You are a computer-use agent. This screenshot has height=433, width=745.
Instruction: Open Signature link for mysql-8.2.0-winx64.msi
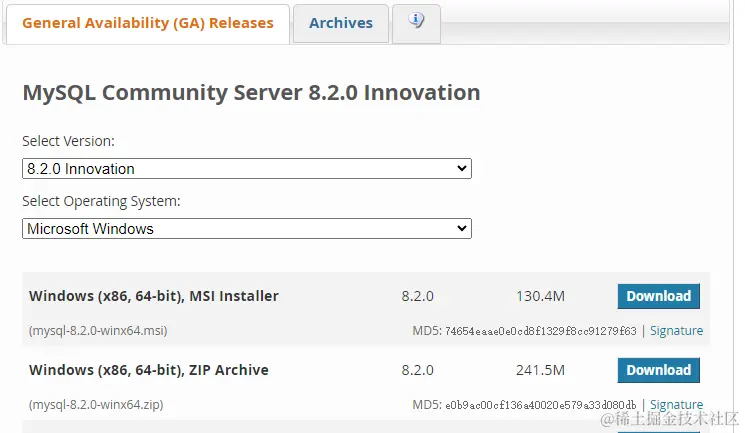[676, 331]
